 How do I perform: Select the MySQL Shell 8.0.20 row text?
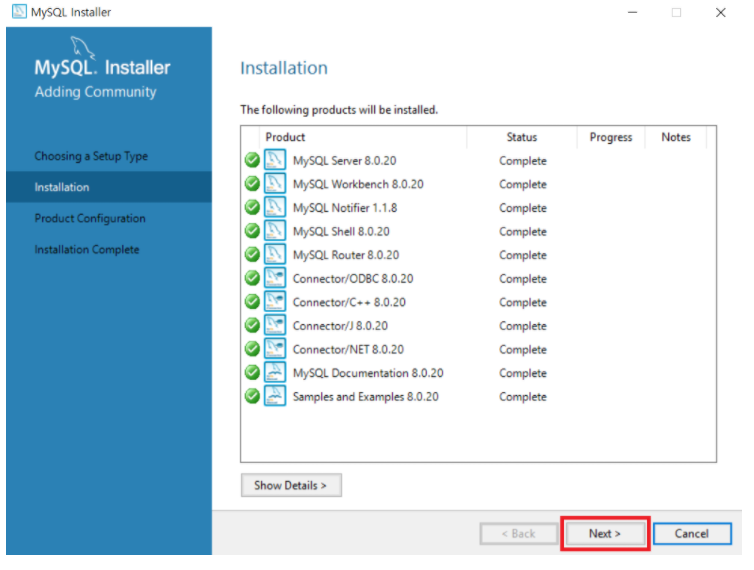click(341, 231)
